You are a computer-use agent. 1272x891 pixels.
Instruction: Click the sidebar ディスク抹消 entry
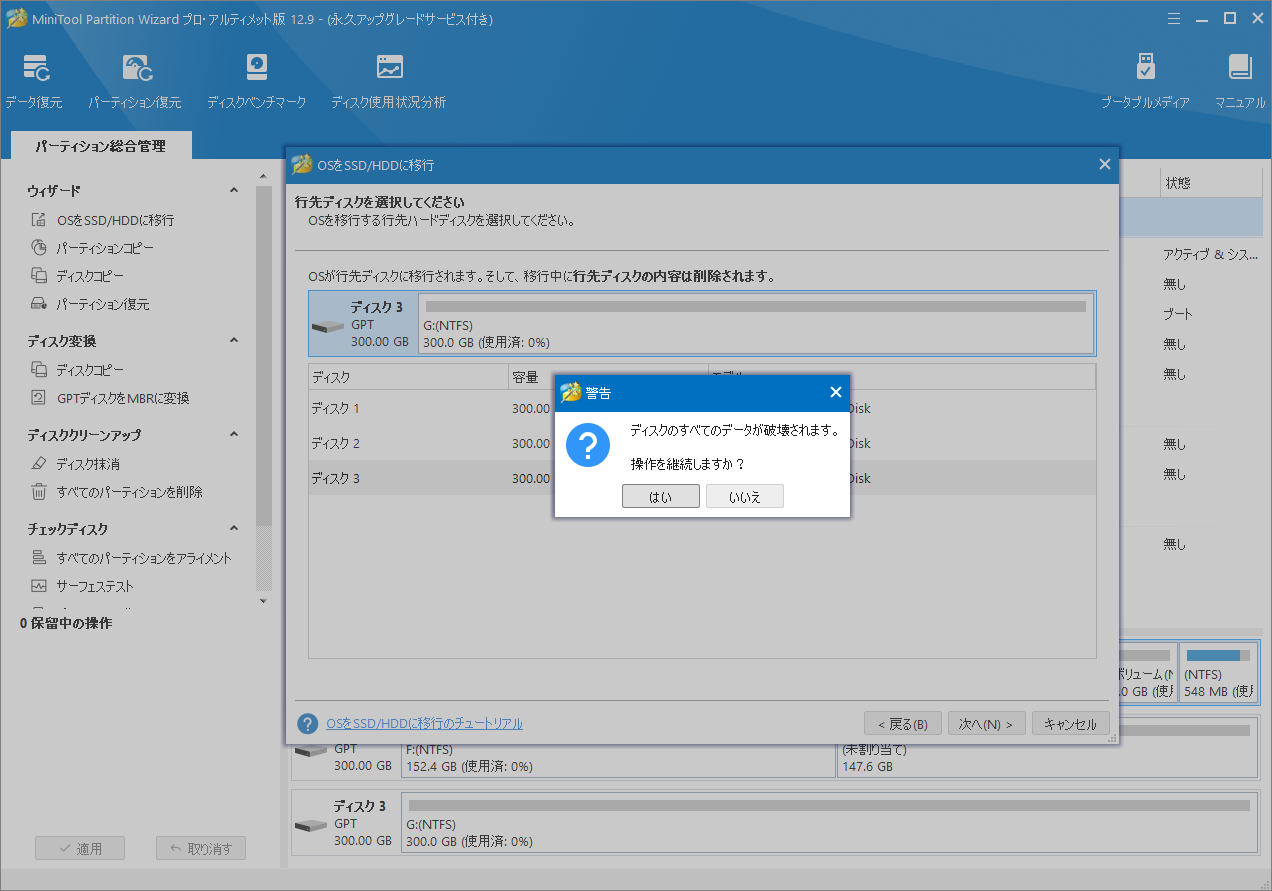click(88, 464)
